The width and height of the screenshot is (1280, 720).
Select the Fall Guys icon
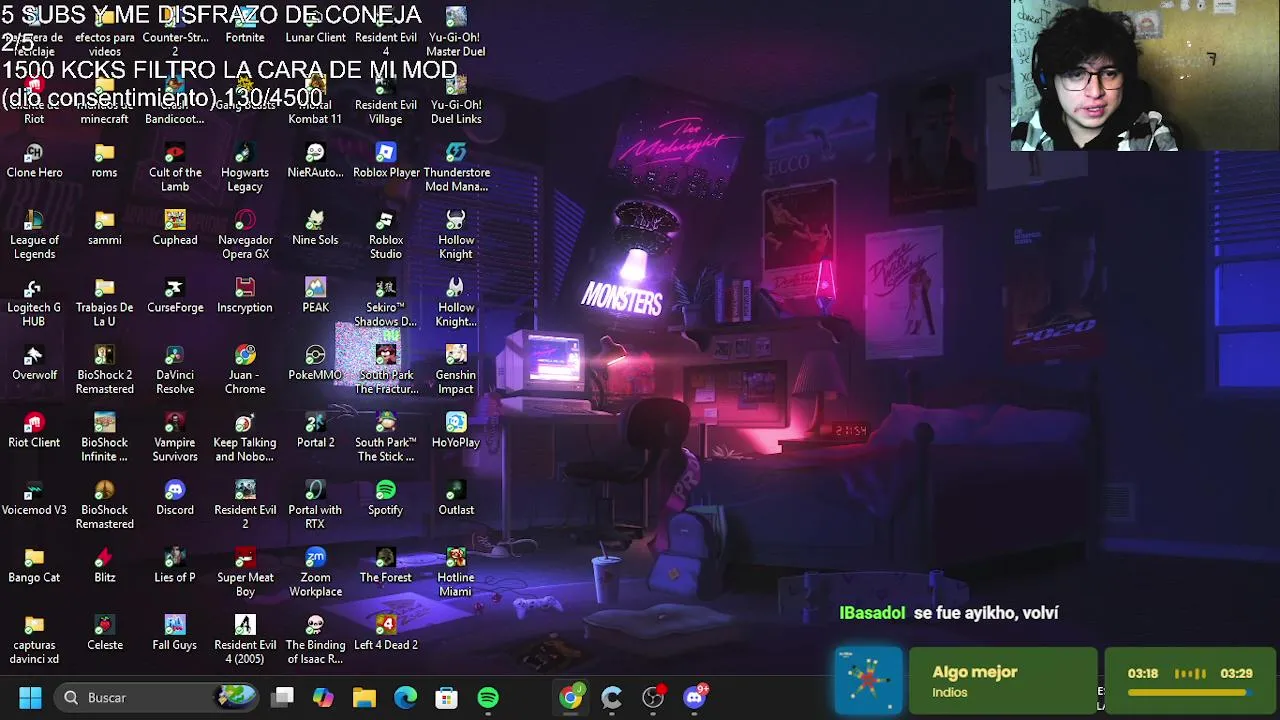coord(175,633)
